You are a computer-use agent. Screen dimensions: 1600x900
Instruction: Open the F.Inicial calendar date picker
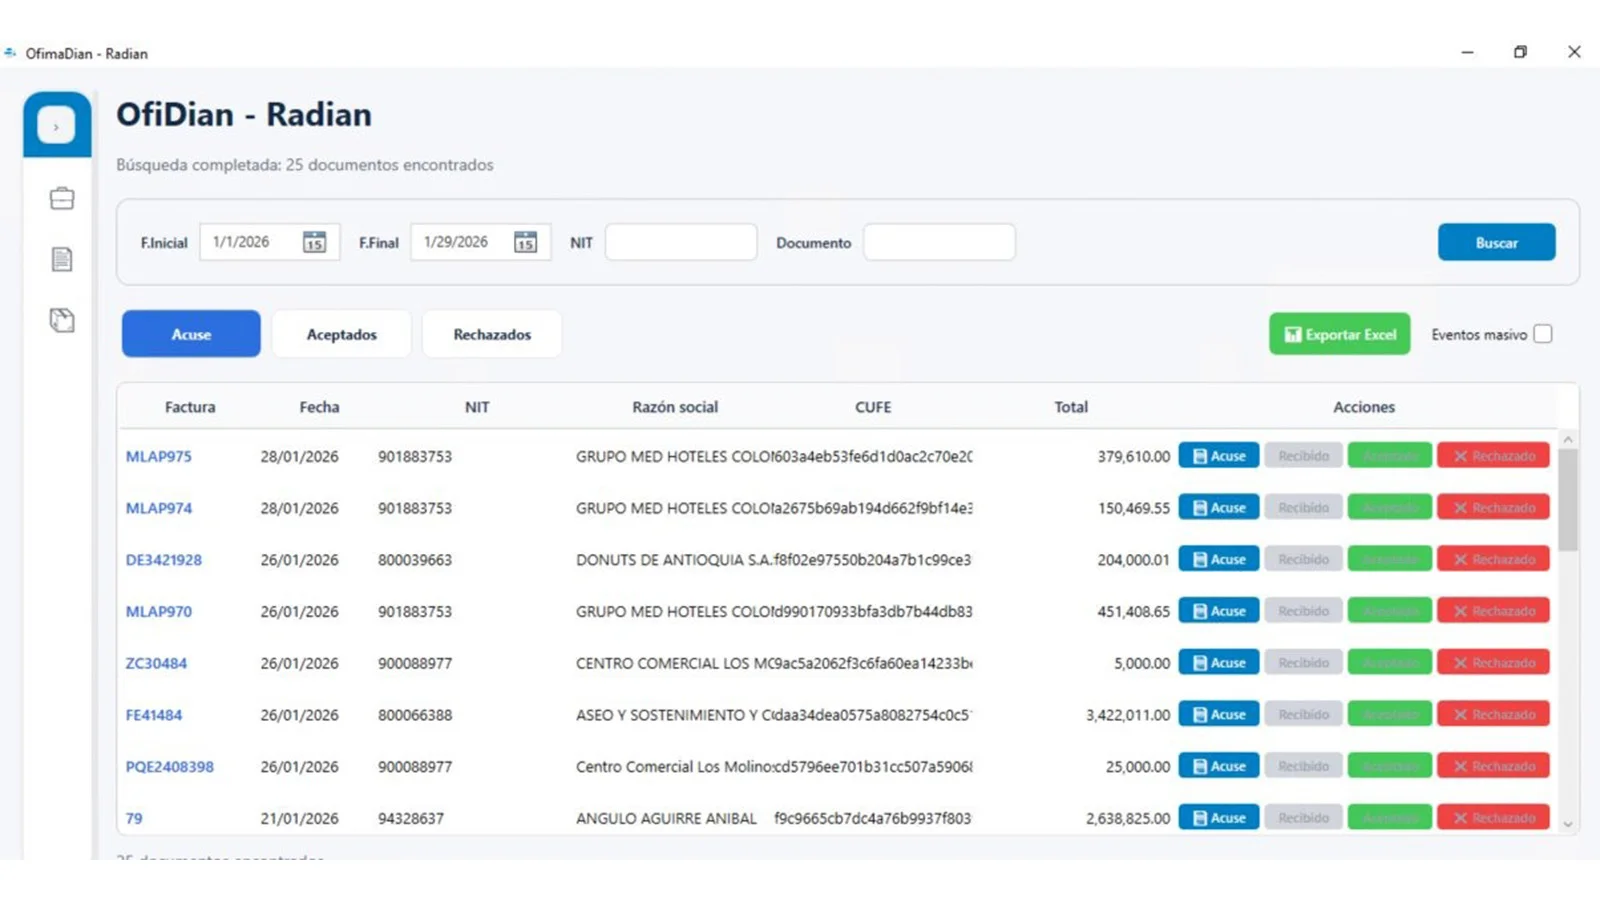click(x=314, y=242)
